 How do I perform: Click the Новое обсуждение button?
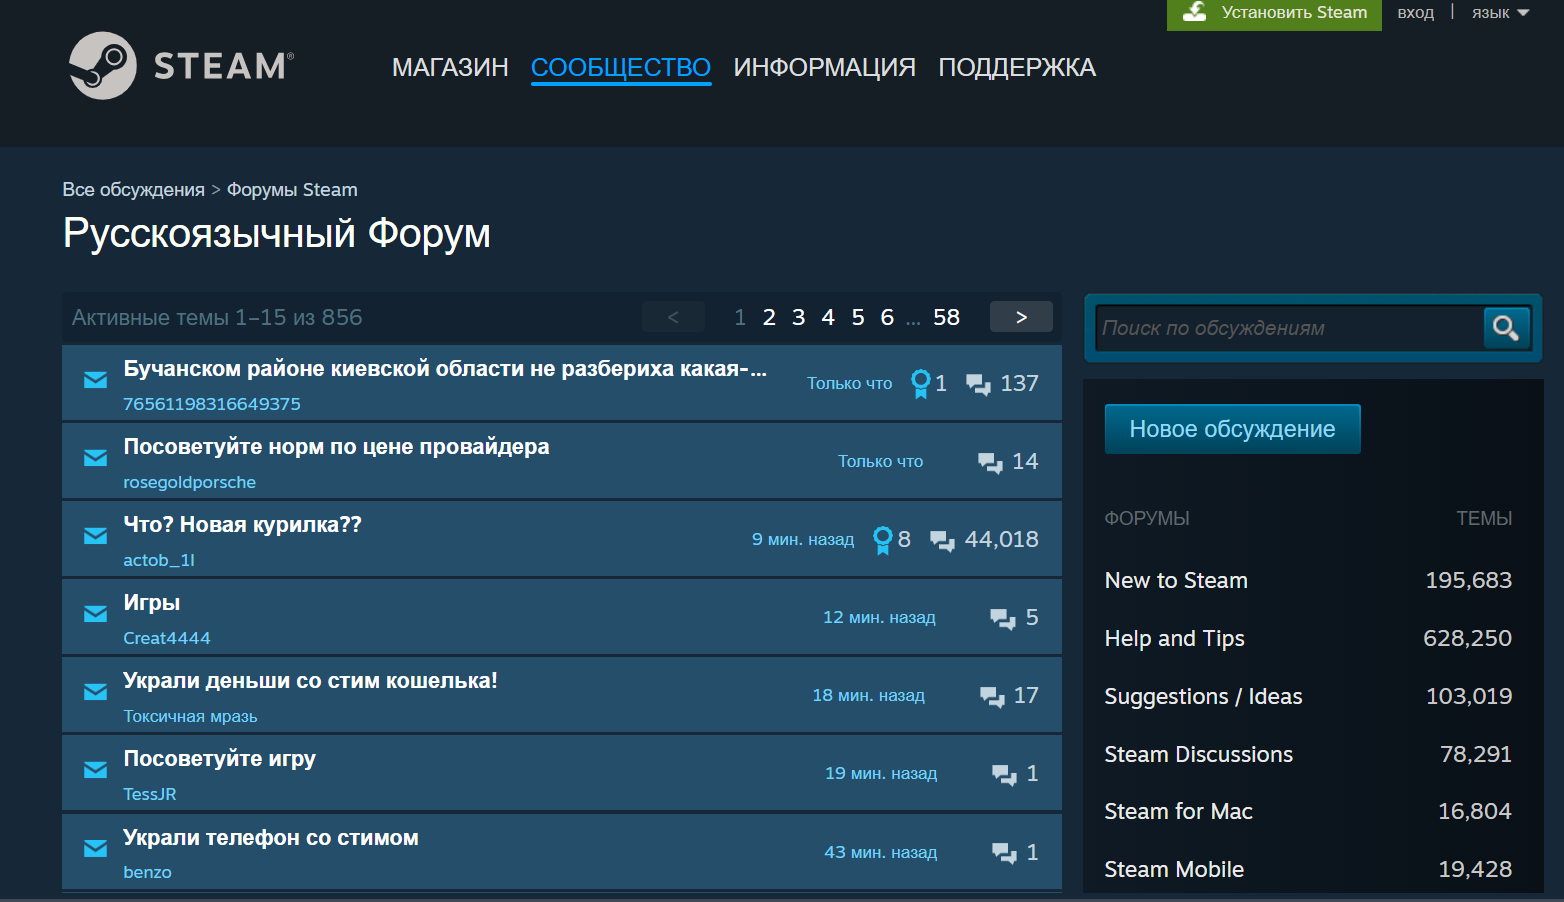(x=1232, y=429)
